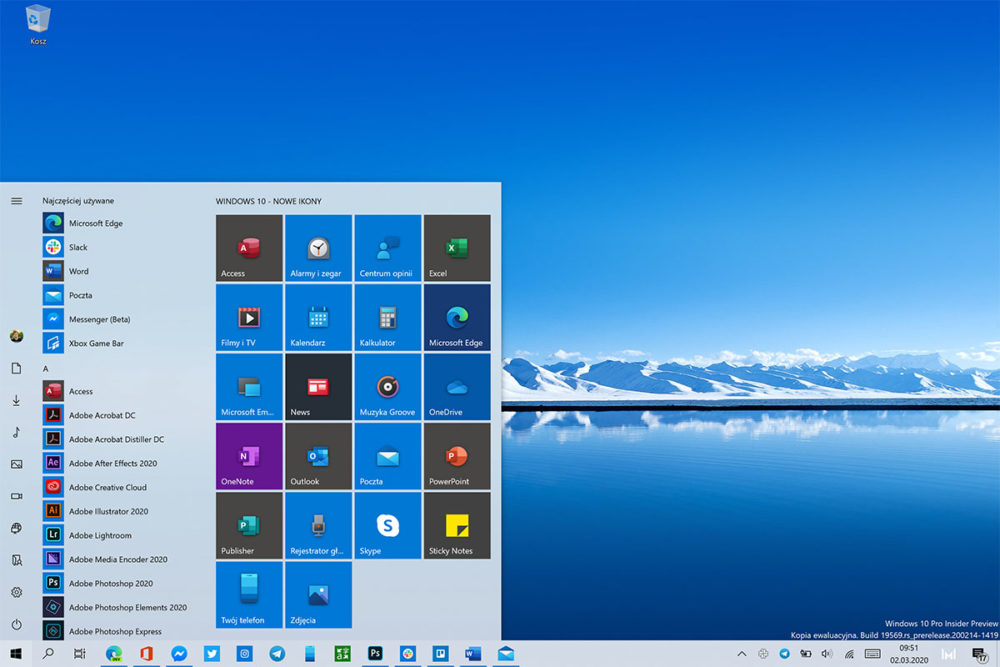The image size is (1000, 667).
Task: Open the Excel tile
Action: [457, 248]
